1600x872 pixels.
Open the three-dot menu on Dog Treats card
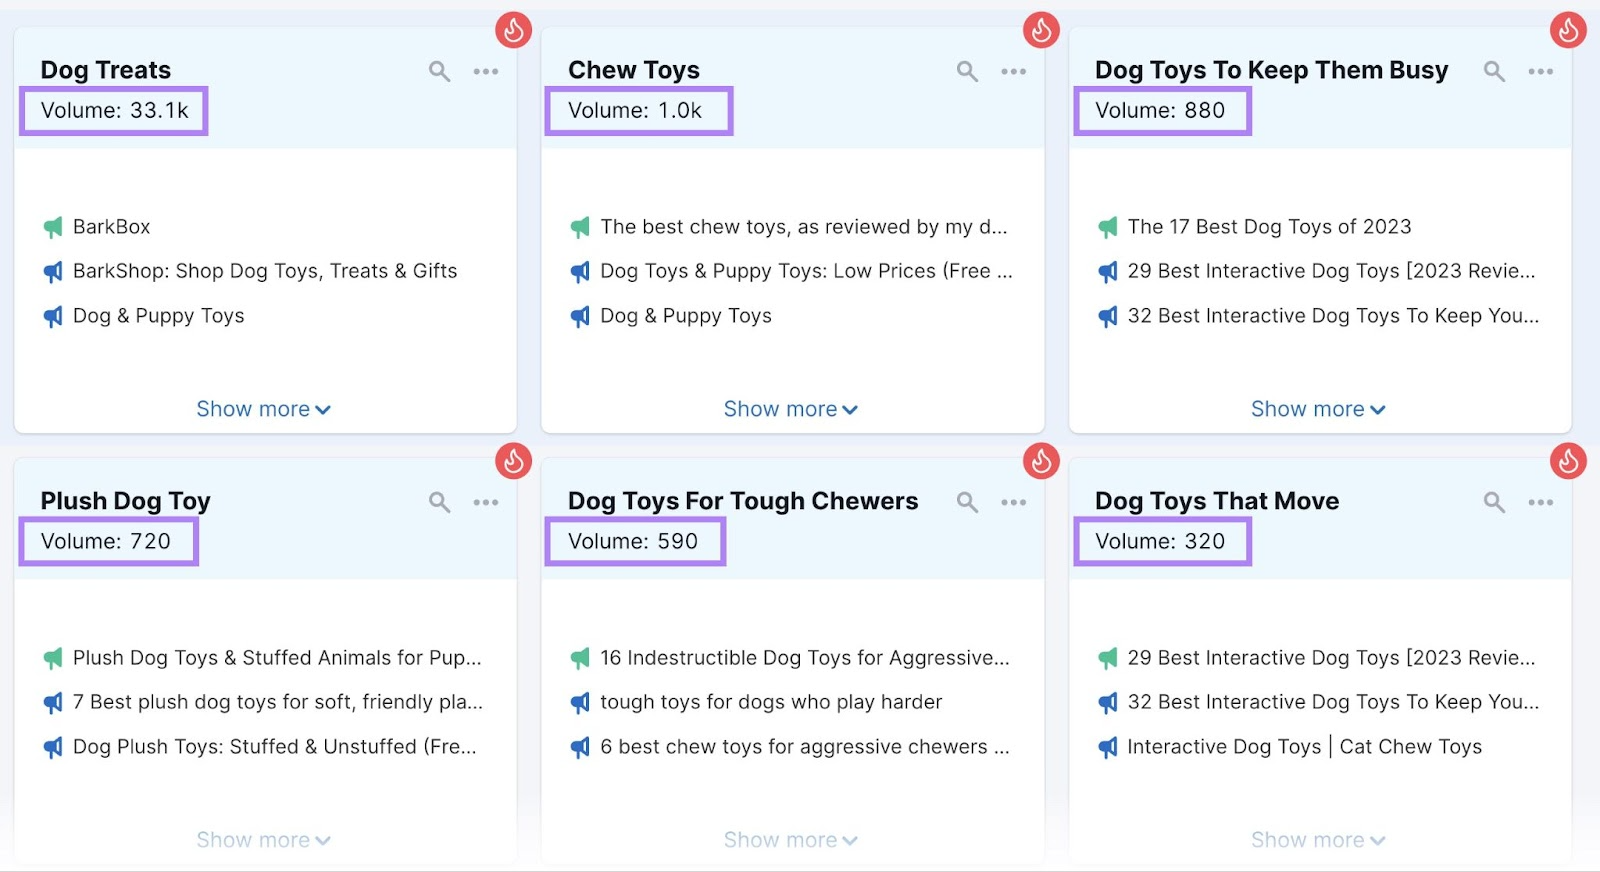tap(486, 71)
